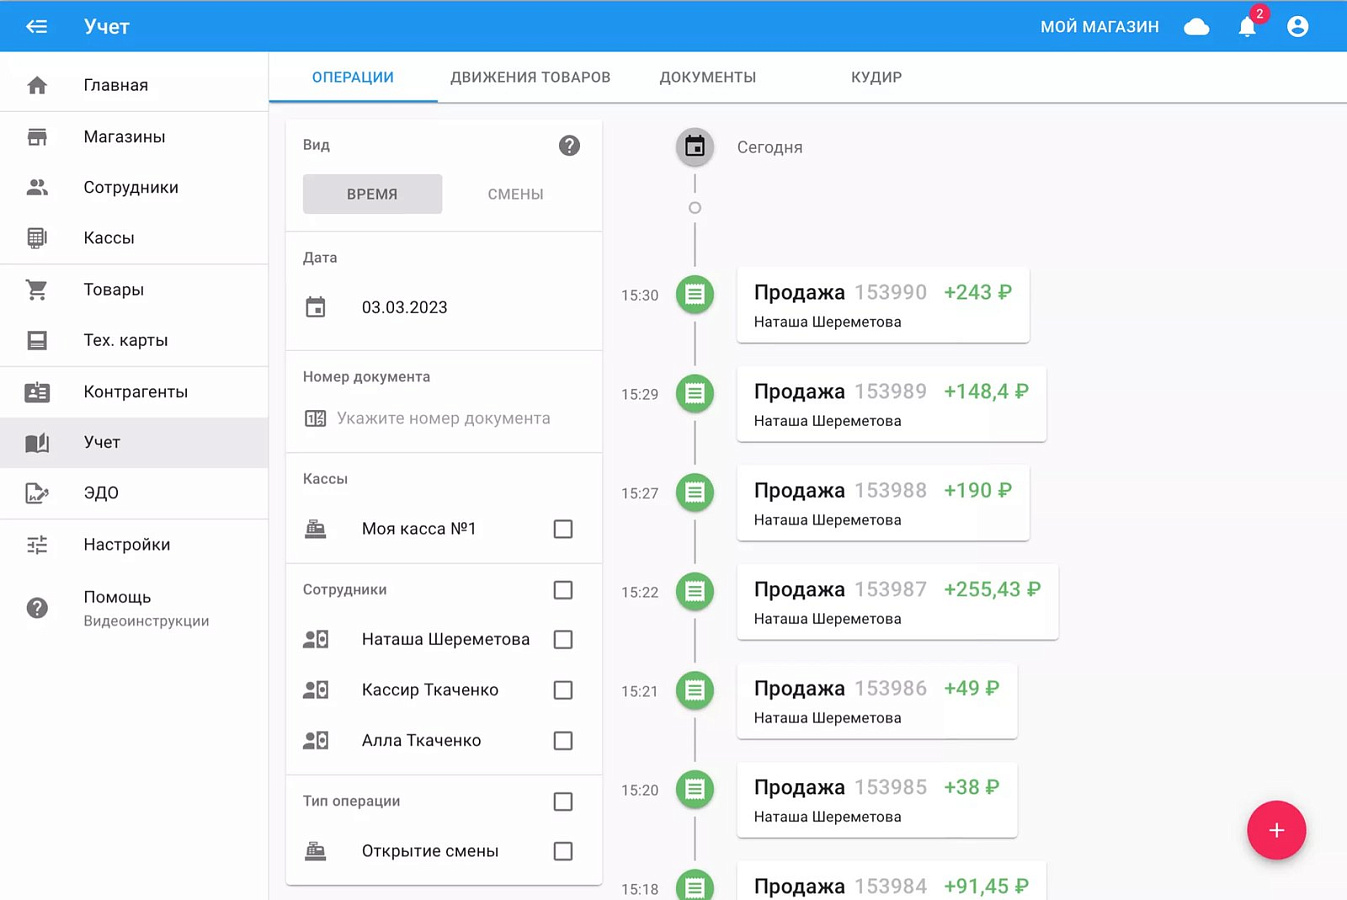Click the back arrow next to Учет
1347x900 pixels.
pos(37,27)
